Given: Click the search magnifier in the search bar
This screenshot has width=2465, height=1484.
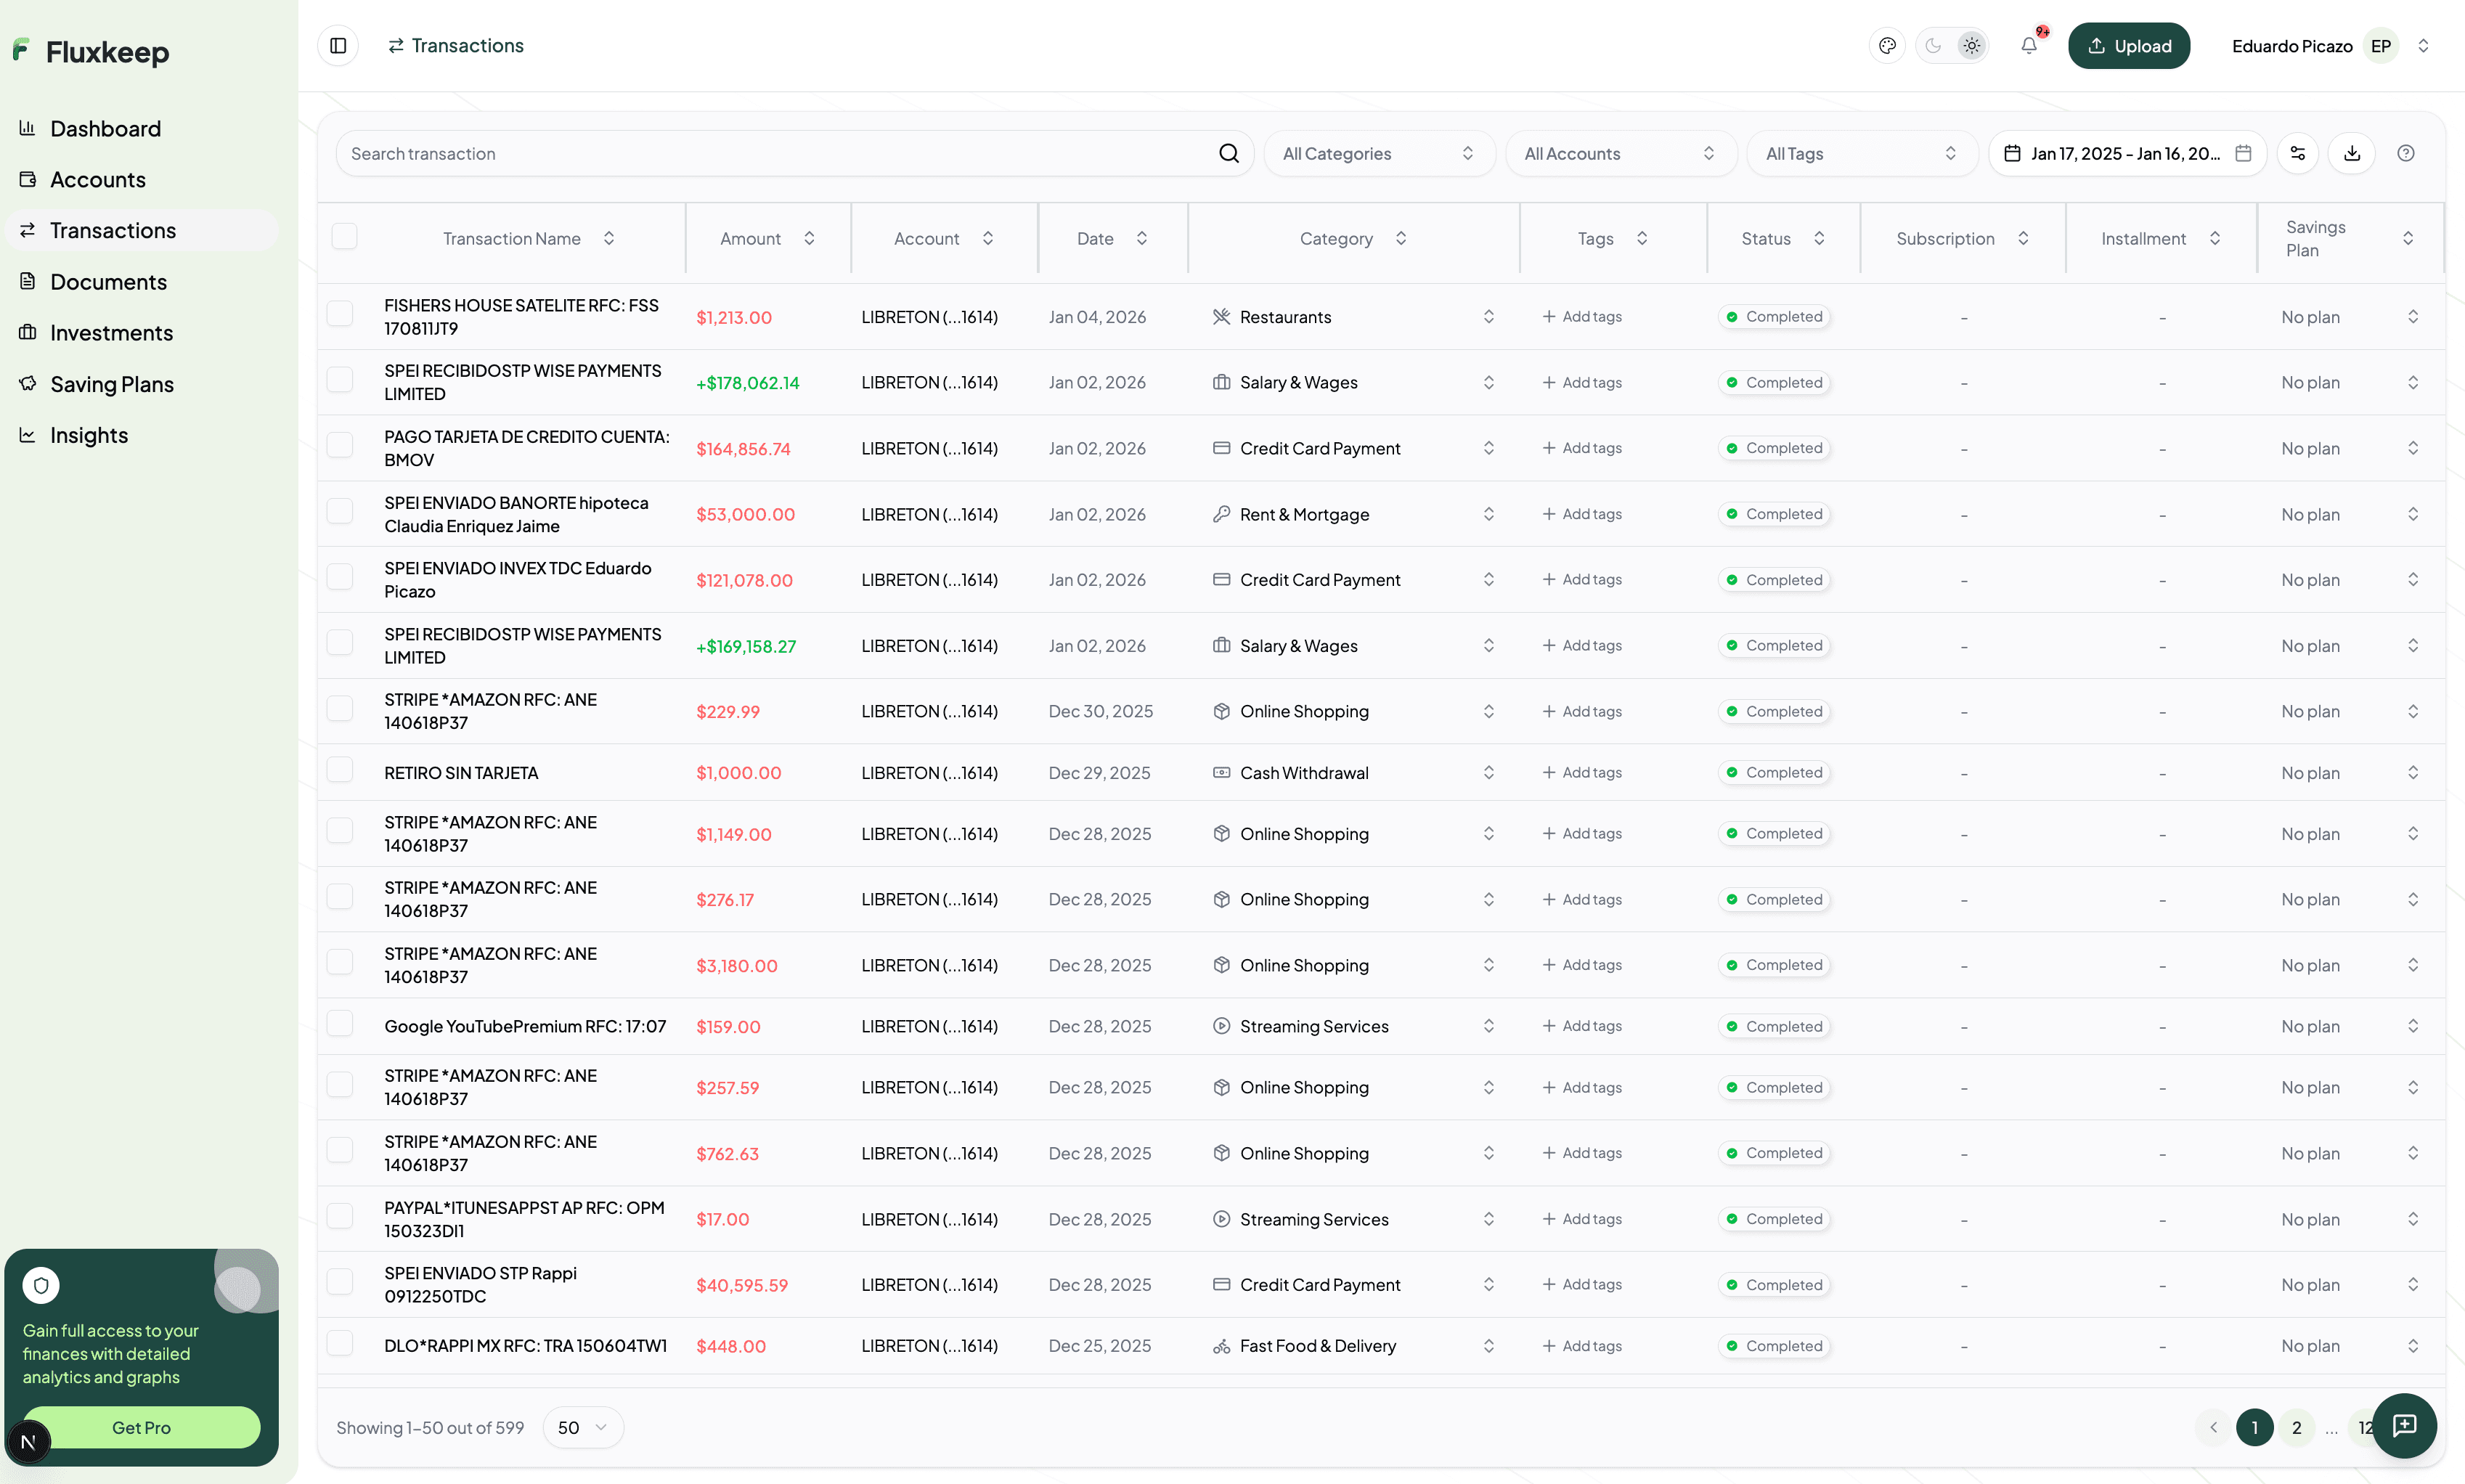Looking at the screenshot, I should pos(1229,153).
